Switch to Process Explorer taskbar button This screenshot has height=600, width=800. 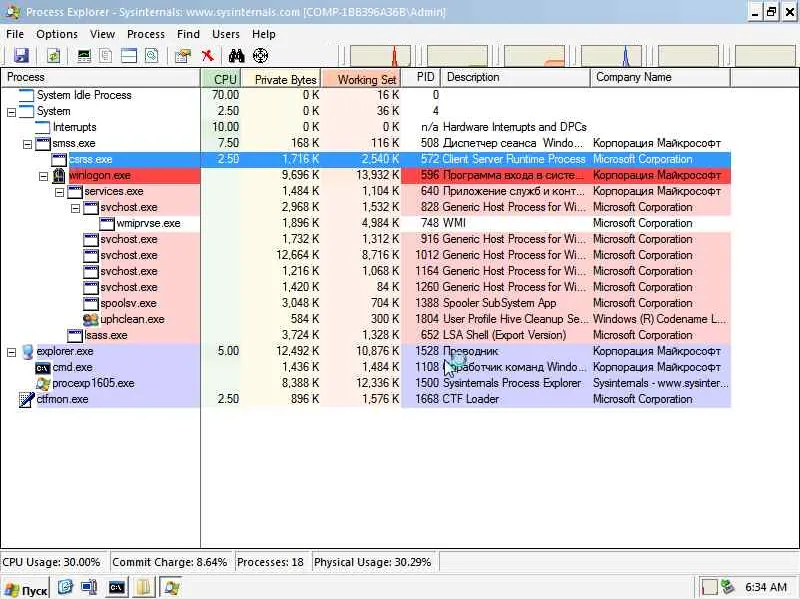coord(171,588)
